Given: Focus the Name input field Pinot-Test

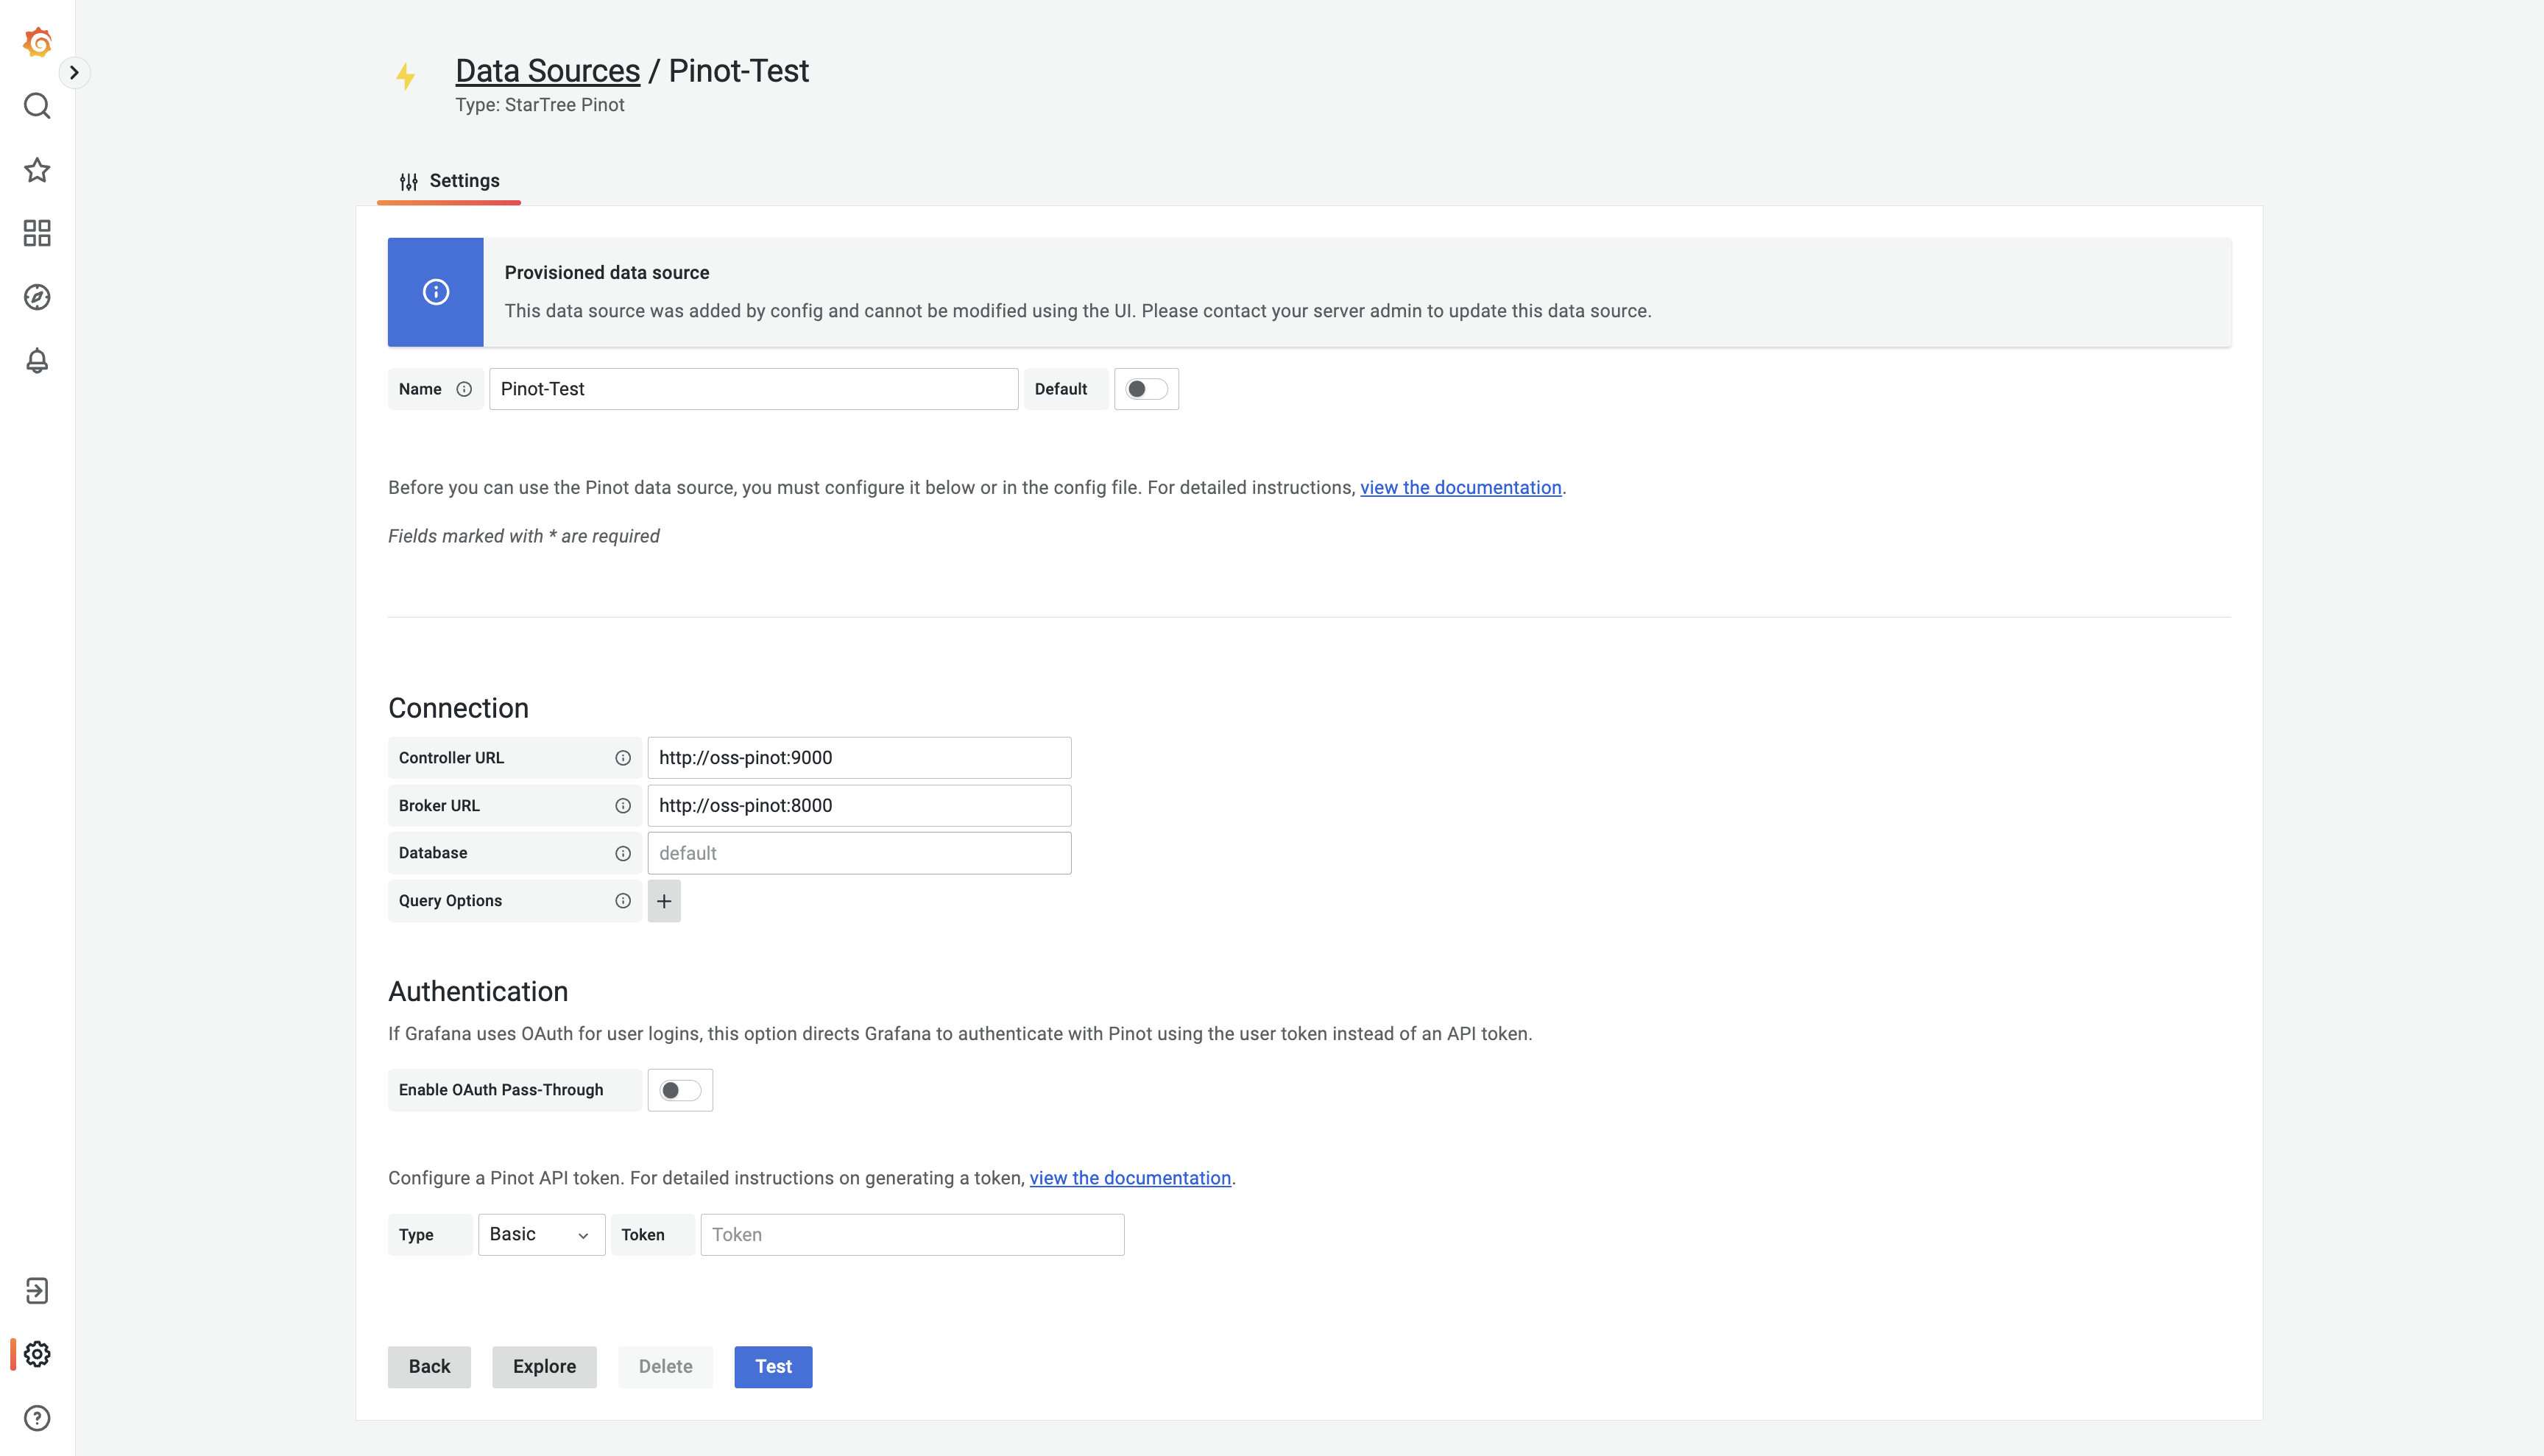Looking at the screenshot, I should pyautogui.click(x=754, y=389).
